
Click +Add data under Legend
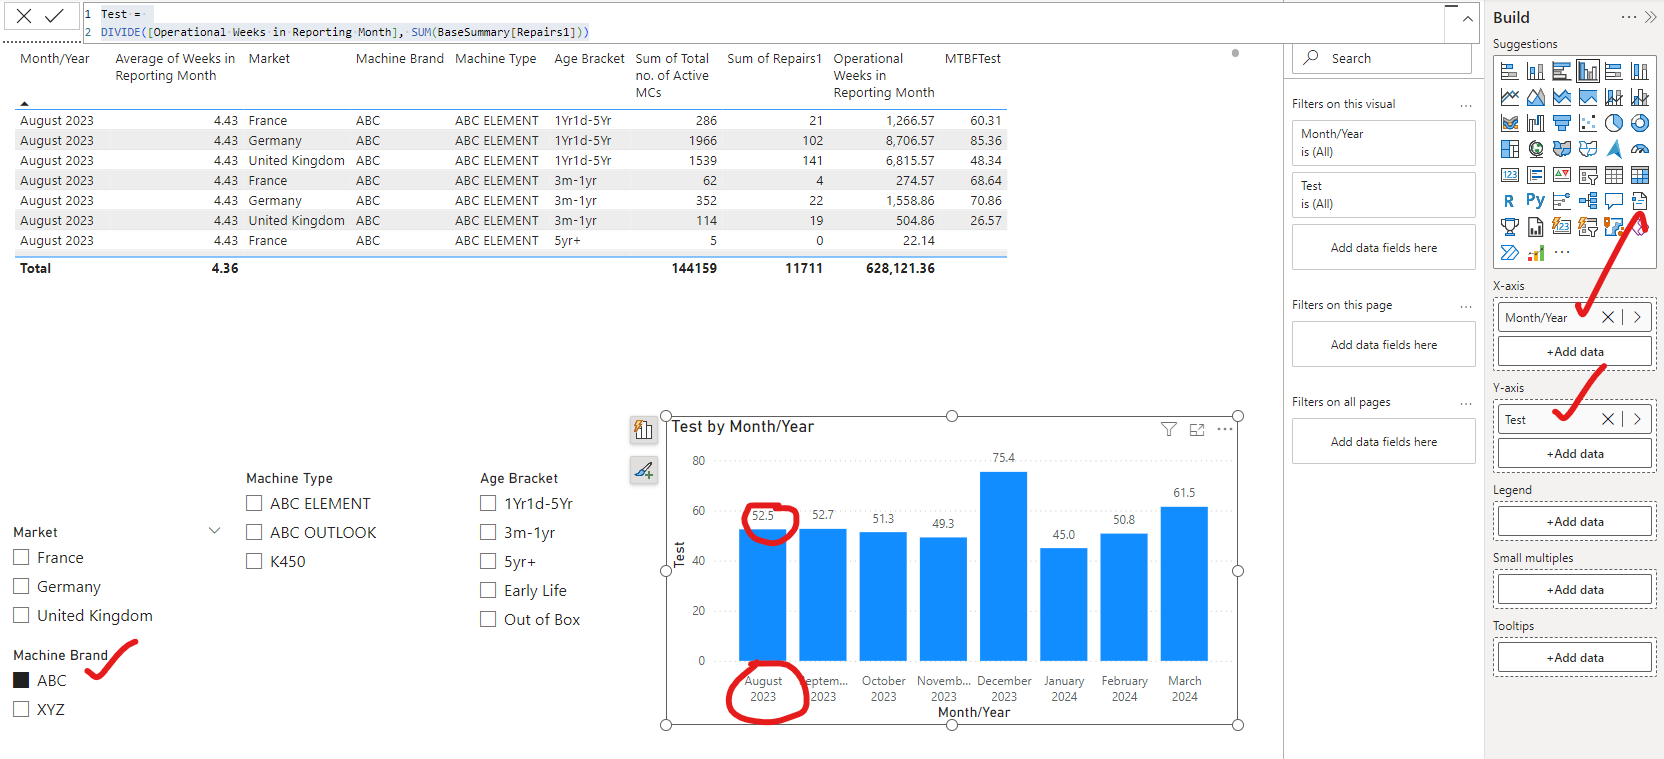(1575, 521)
